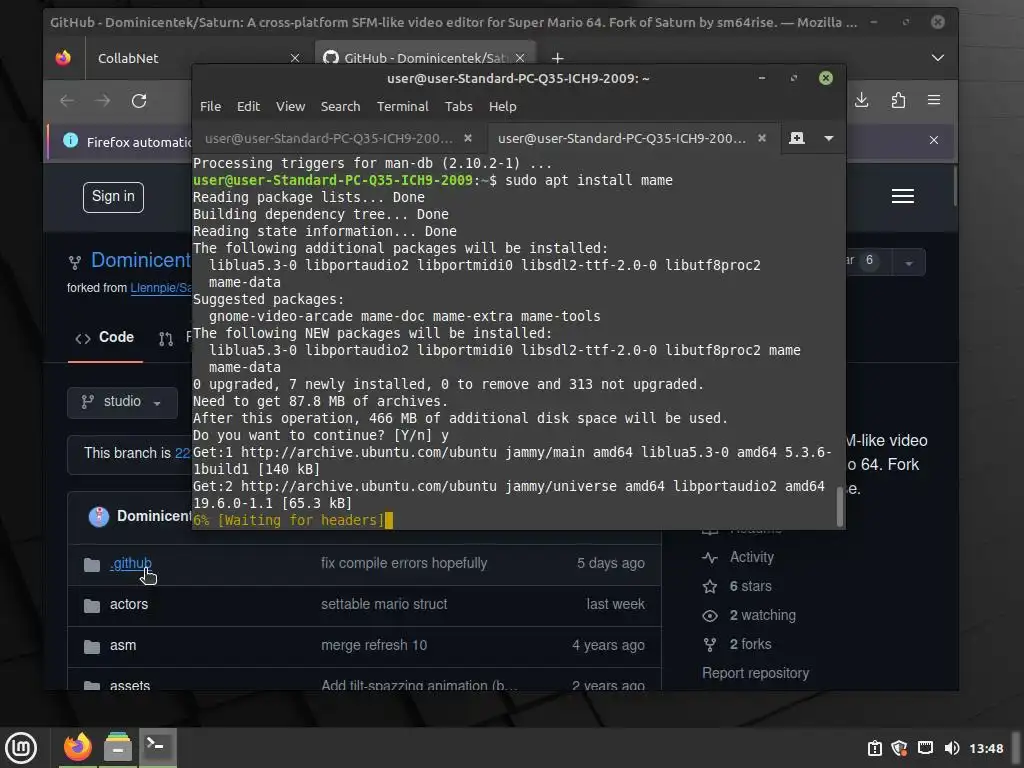Image resolution: width=1024 pixels, height=768 pixels.
Task: Open the update manager shield icon
Action: pyautogui.click(x=899, y=748)
